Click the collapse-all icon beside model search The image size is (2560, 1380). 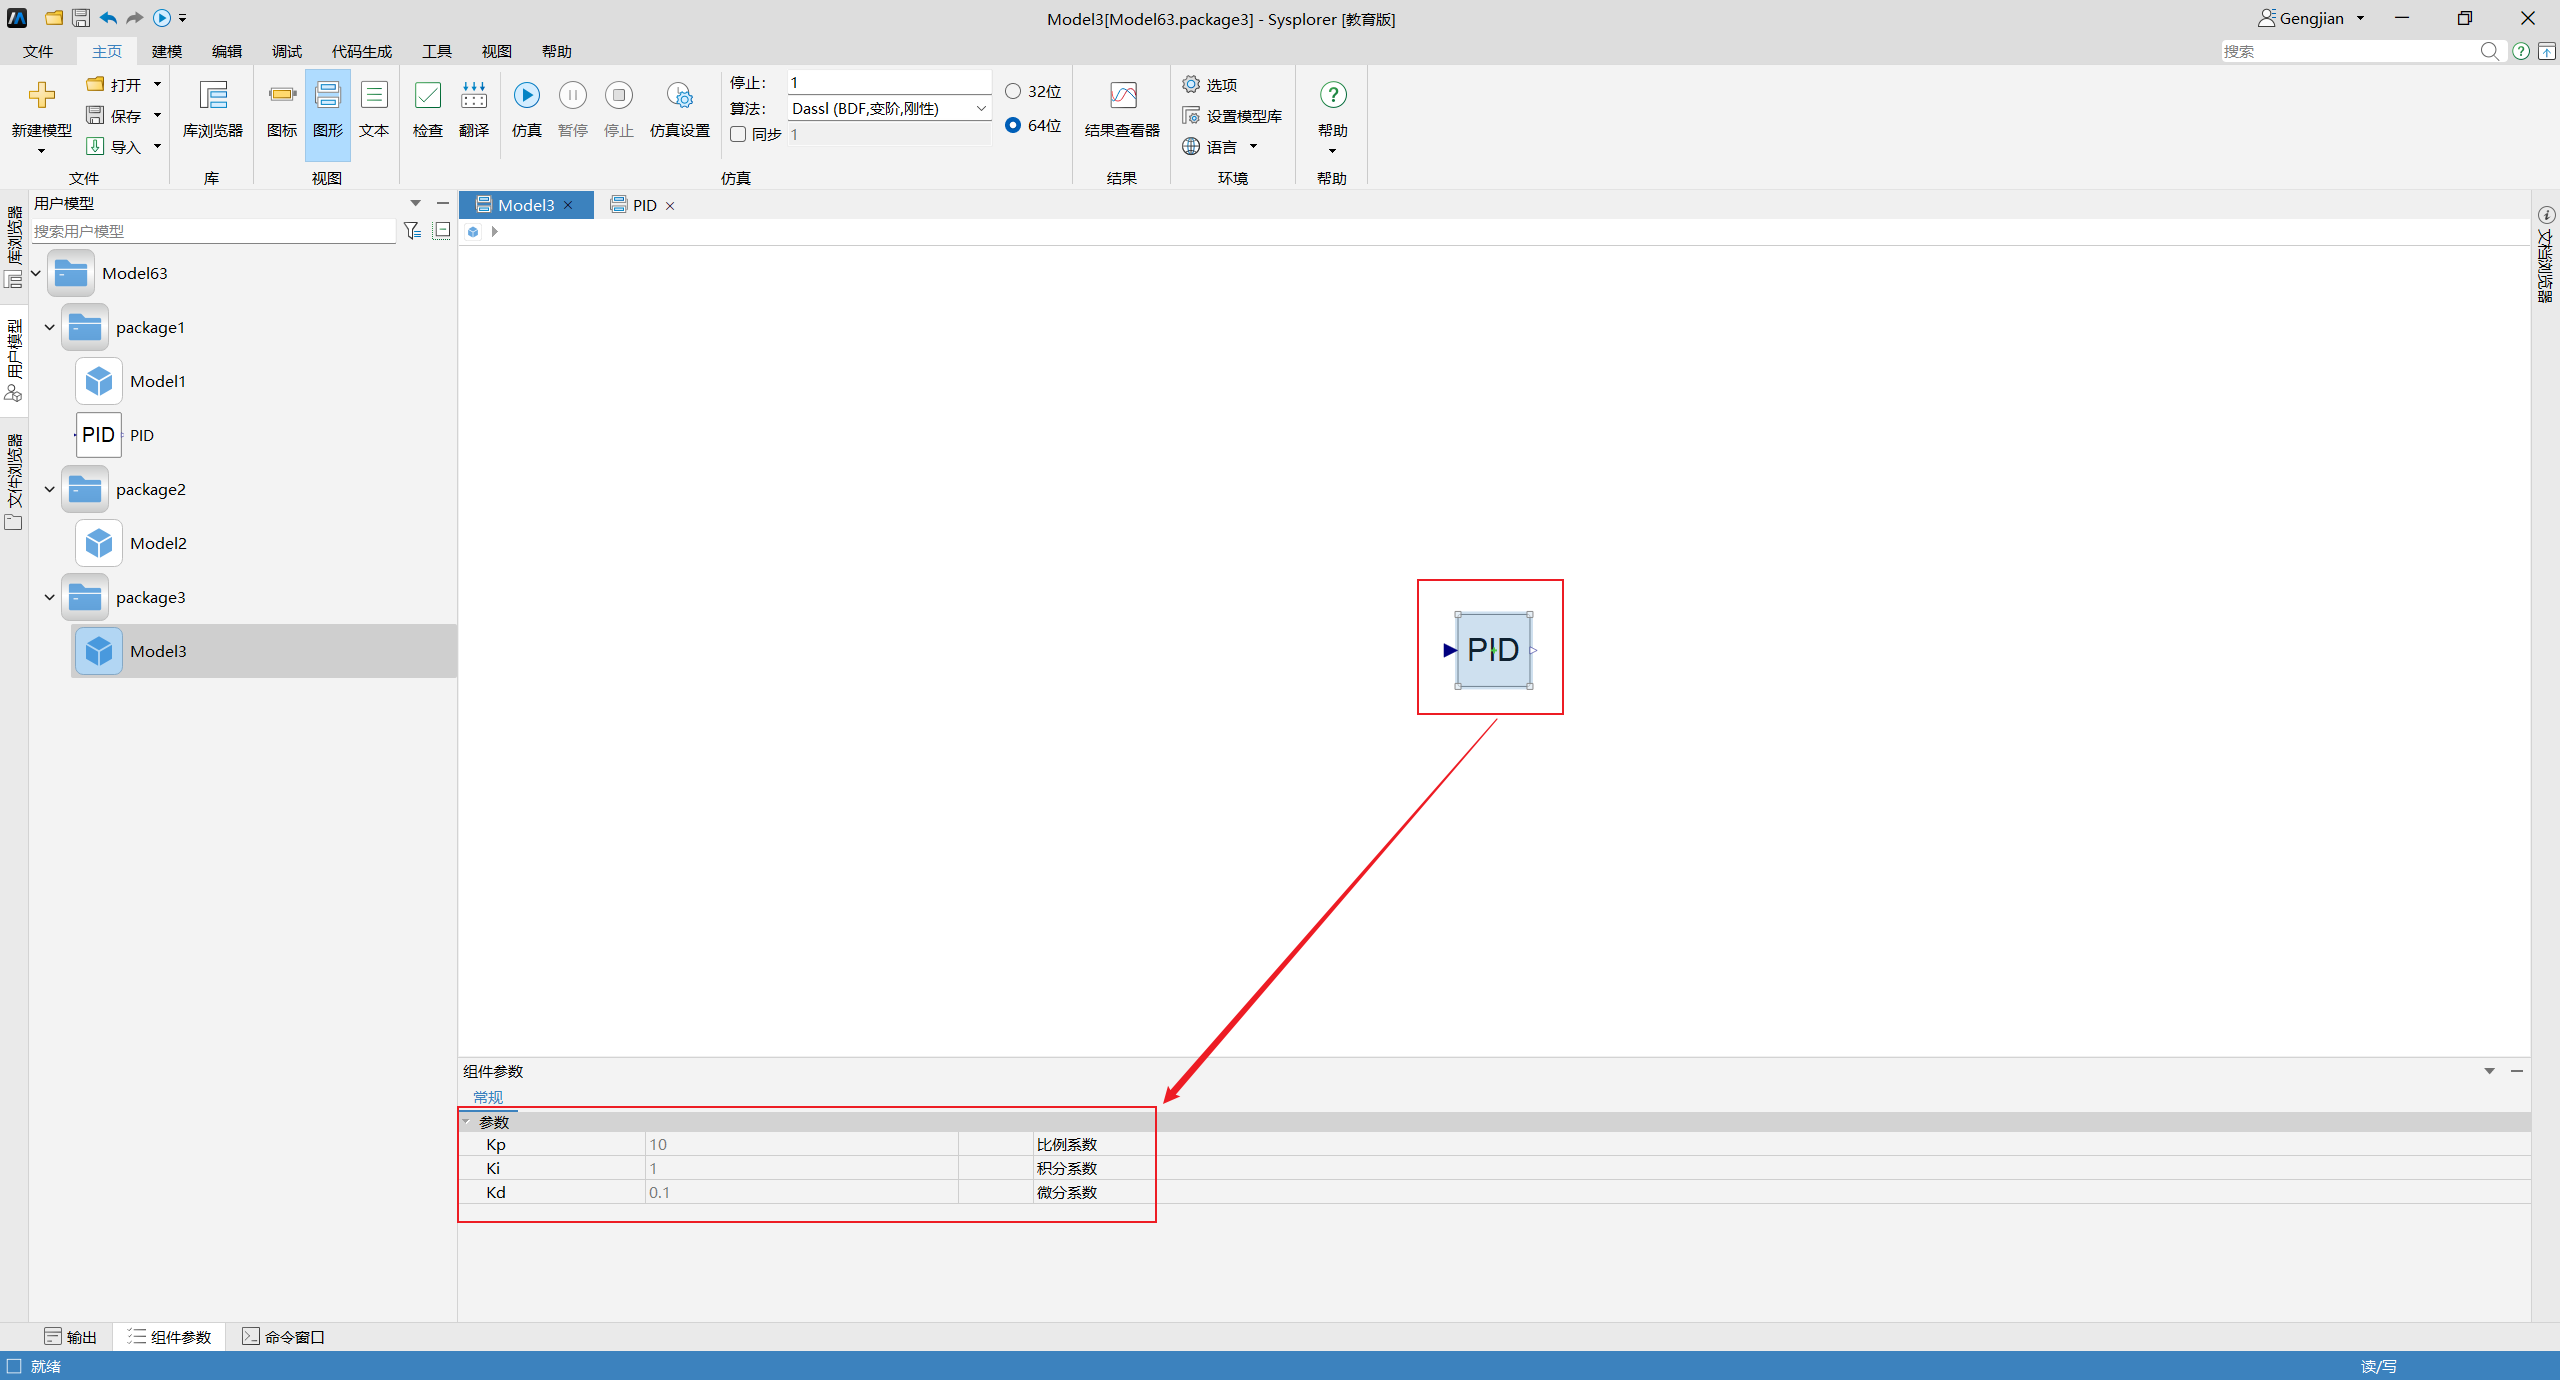pos(442,231)
